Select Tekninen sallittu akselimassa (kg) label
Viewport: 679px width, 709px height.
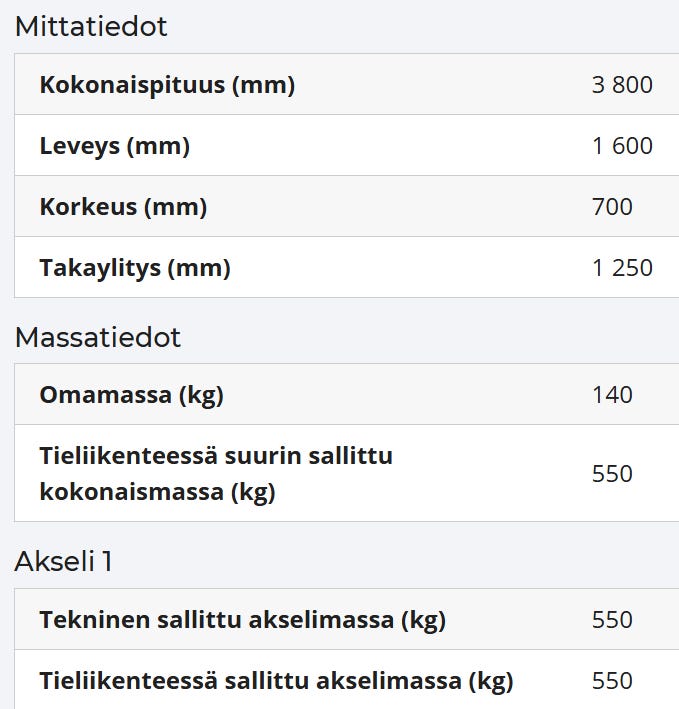243,619
